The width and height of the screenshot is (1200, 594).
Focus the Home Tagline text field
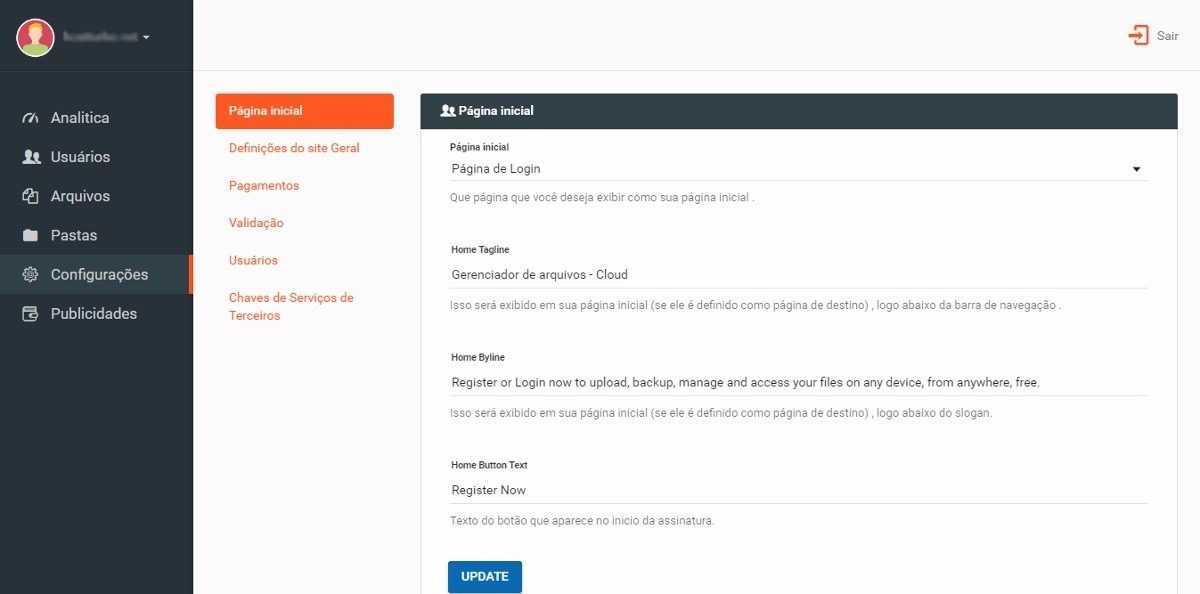pos(798,274)
